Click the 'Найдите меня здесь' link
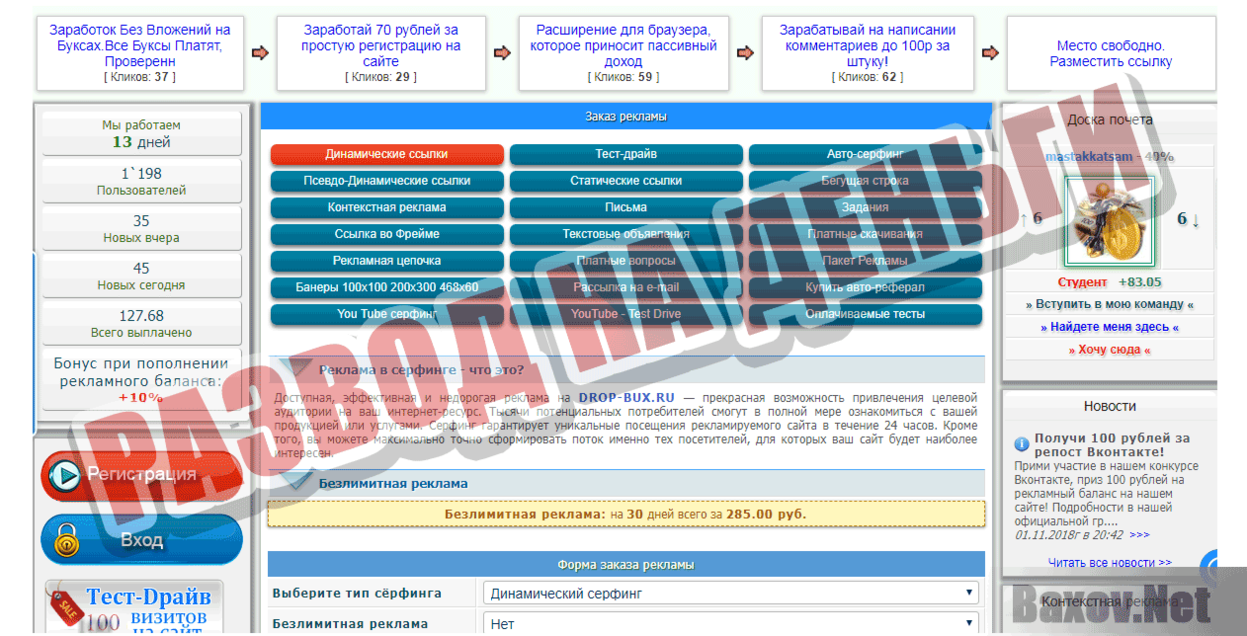This screenshot has height=636, width=1247. tap(1109, 327)
